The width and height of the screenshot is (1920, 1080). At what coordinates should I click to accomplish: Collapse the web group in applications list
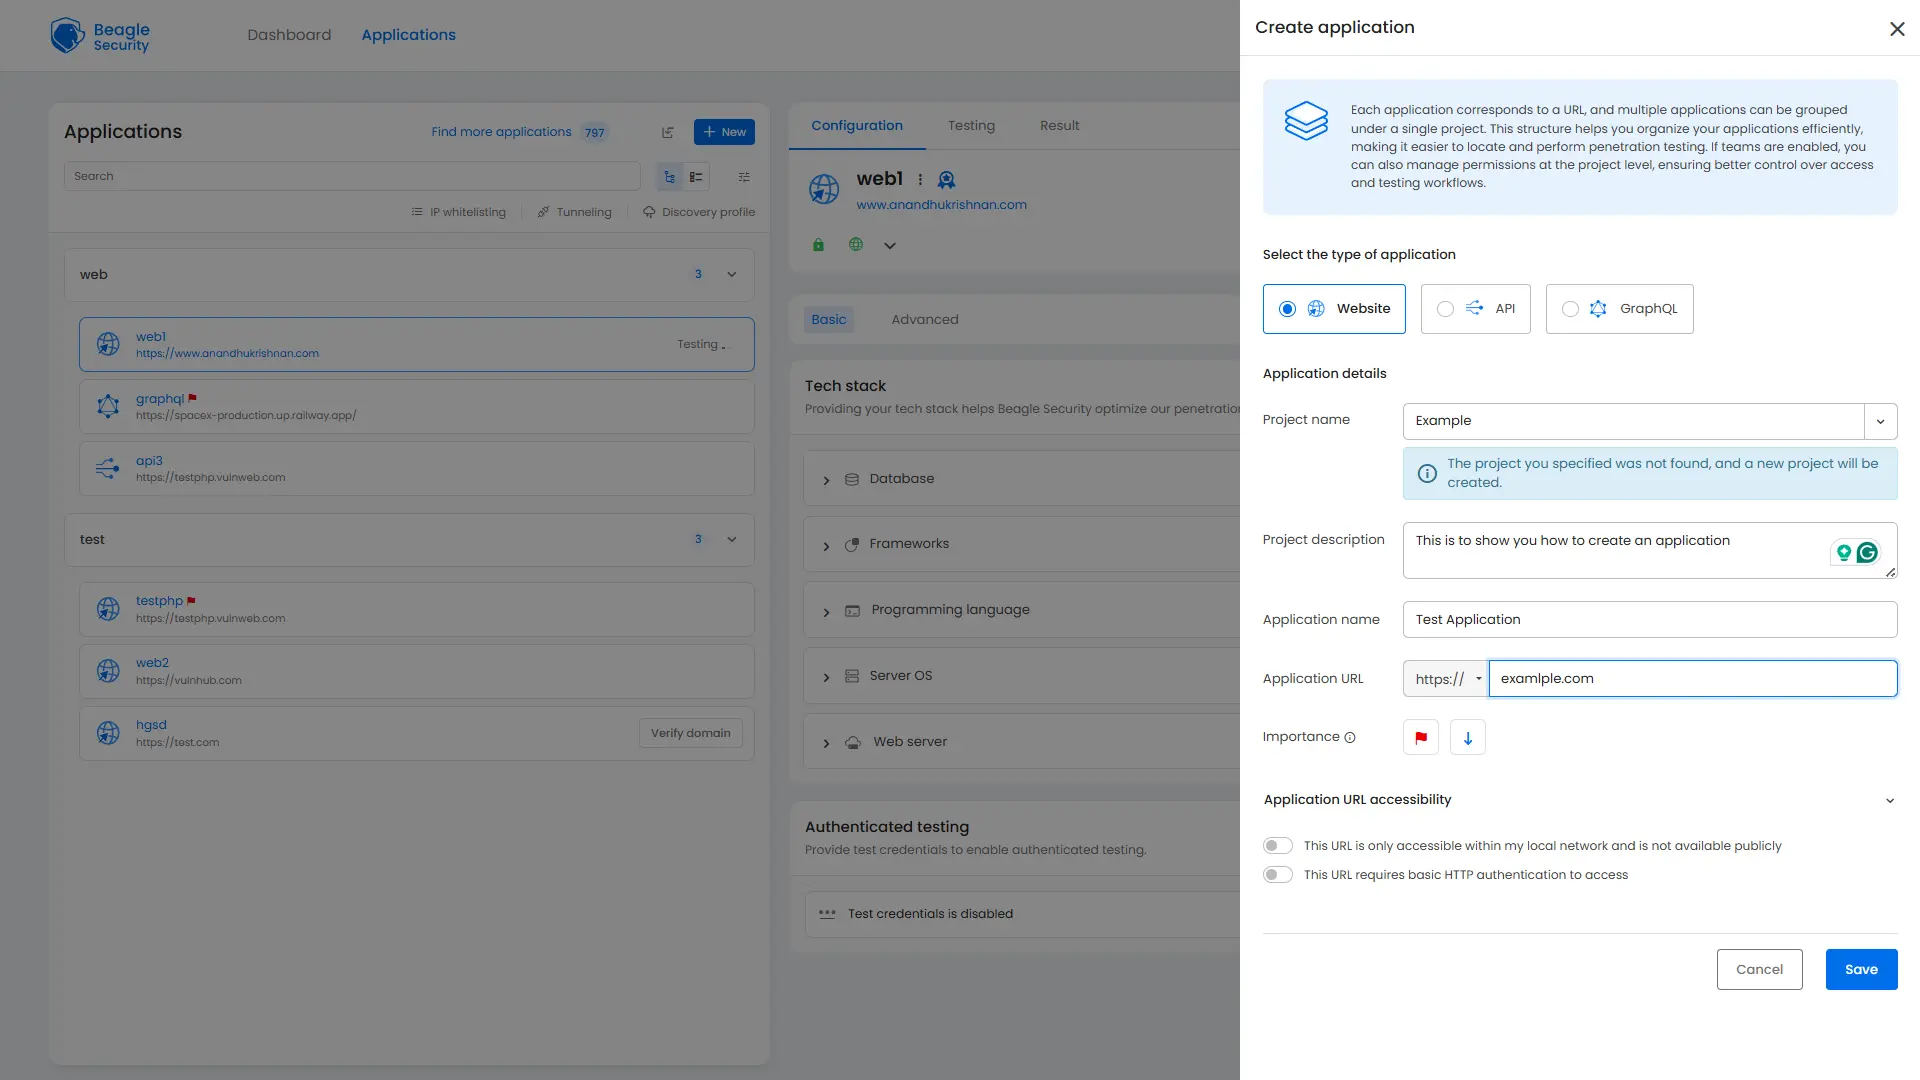[x=731, y=274]
